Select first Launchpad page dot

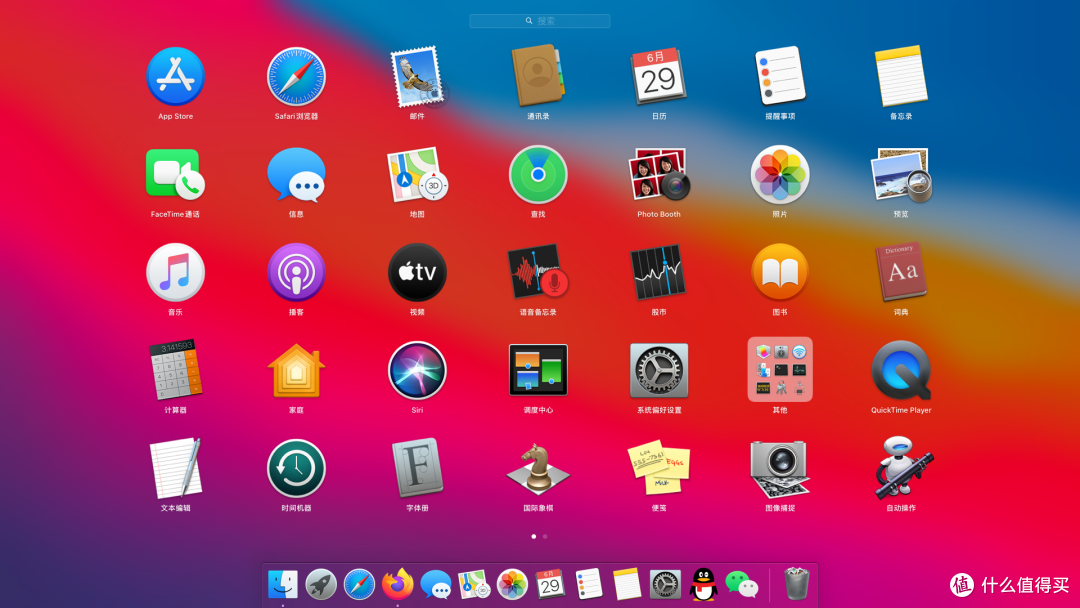[x=534, y=536]
